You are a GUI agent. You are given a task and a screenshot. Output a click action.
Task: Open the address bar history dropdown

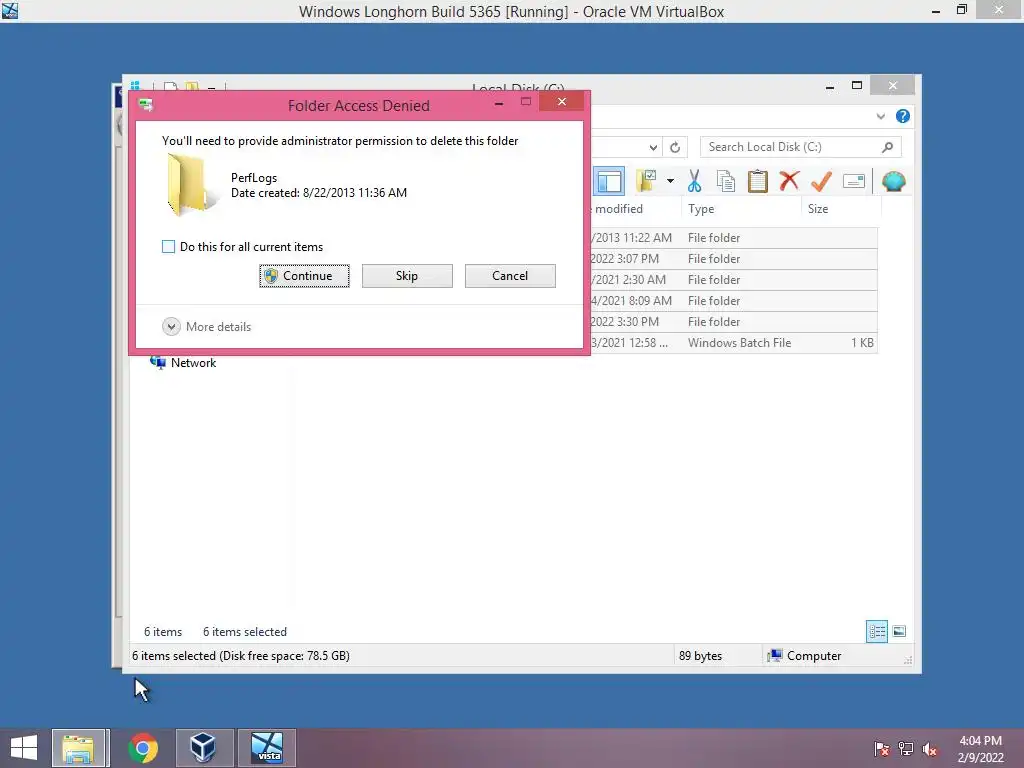pyautogui.click(x=653, y=148)
